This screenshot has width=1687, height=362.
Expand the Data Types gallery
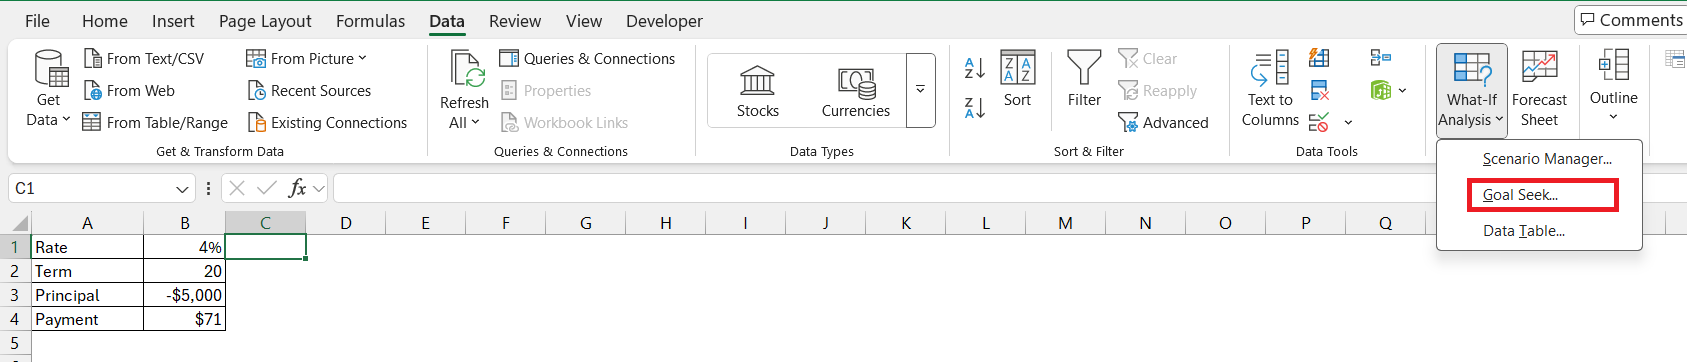click(x=920, y=91)
